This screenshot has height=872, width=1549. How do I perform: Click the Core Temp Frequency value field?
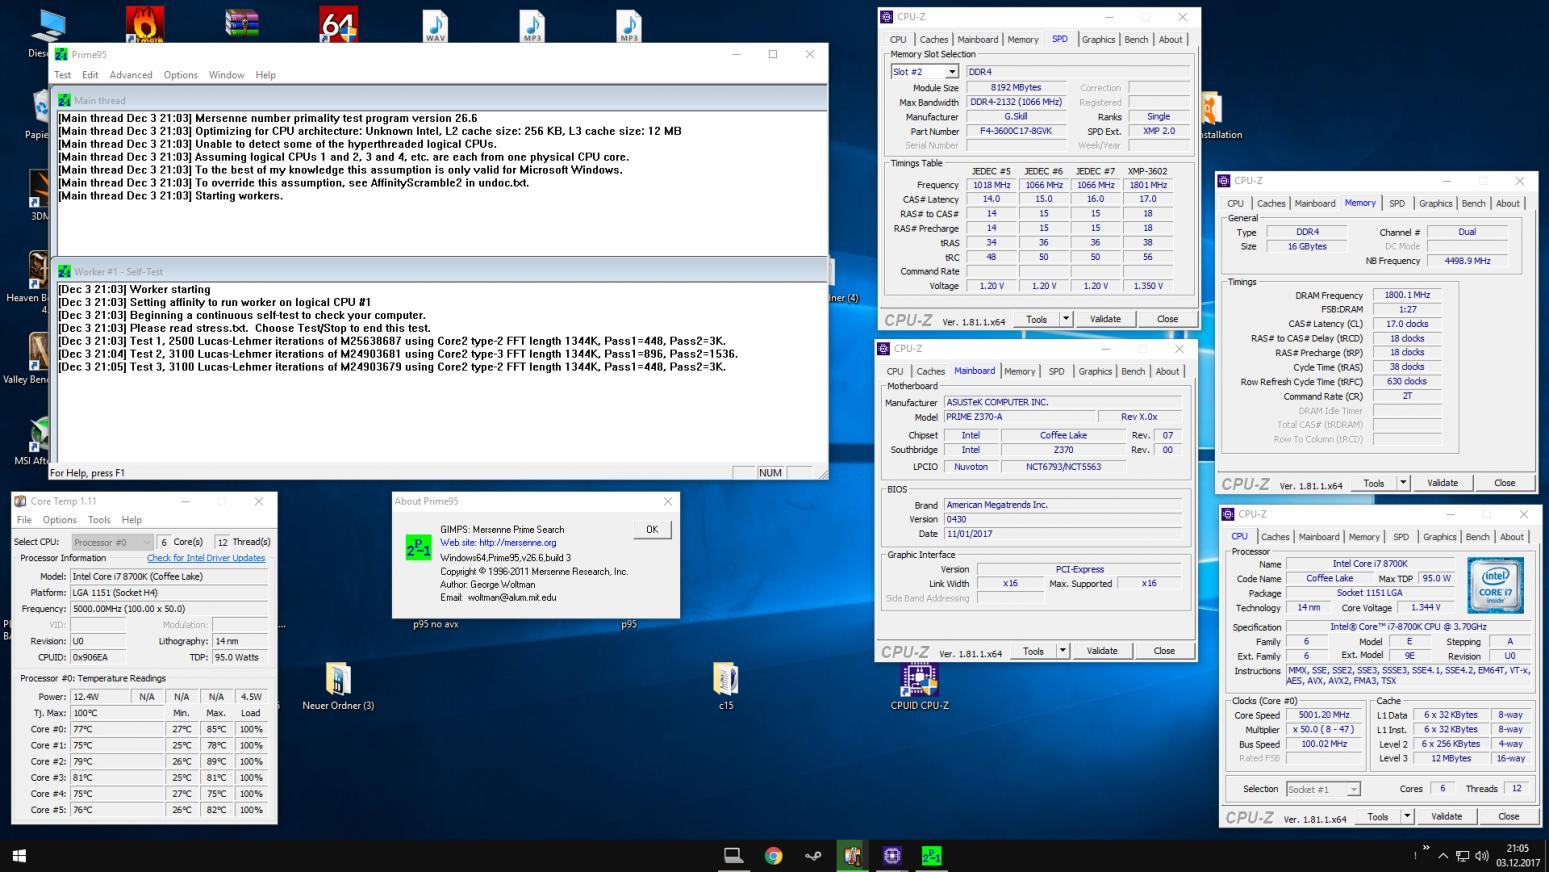(x=168, y=609)
